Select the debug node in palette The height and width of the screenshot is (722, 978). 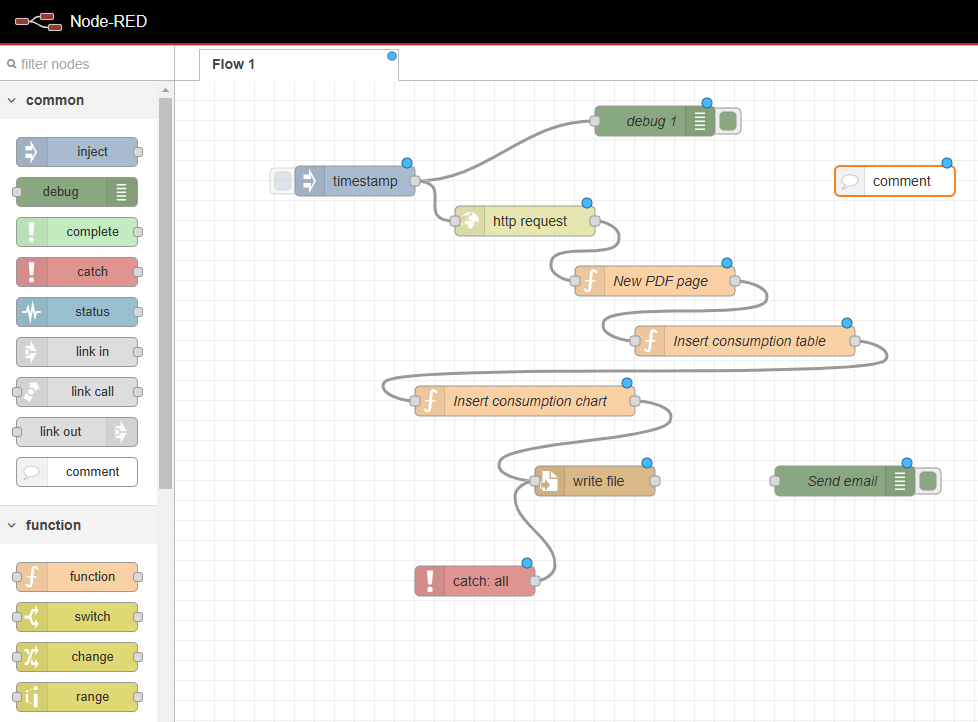[x=77, y=192]
